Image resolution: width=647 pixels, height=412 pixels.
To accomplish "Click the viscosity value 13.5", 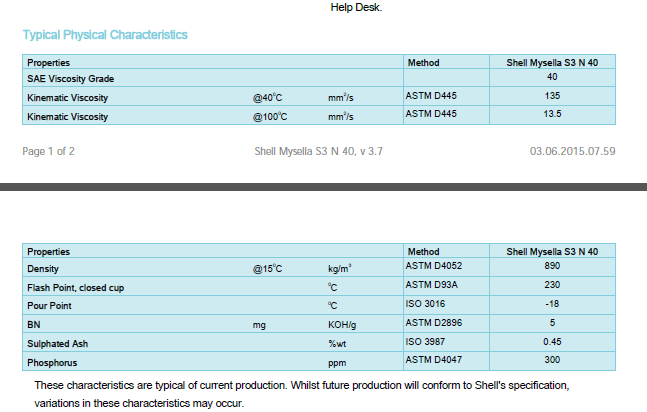I will click(552, 114).
